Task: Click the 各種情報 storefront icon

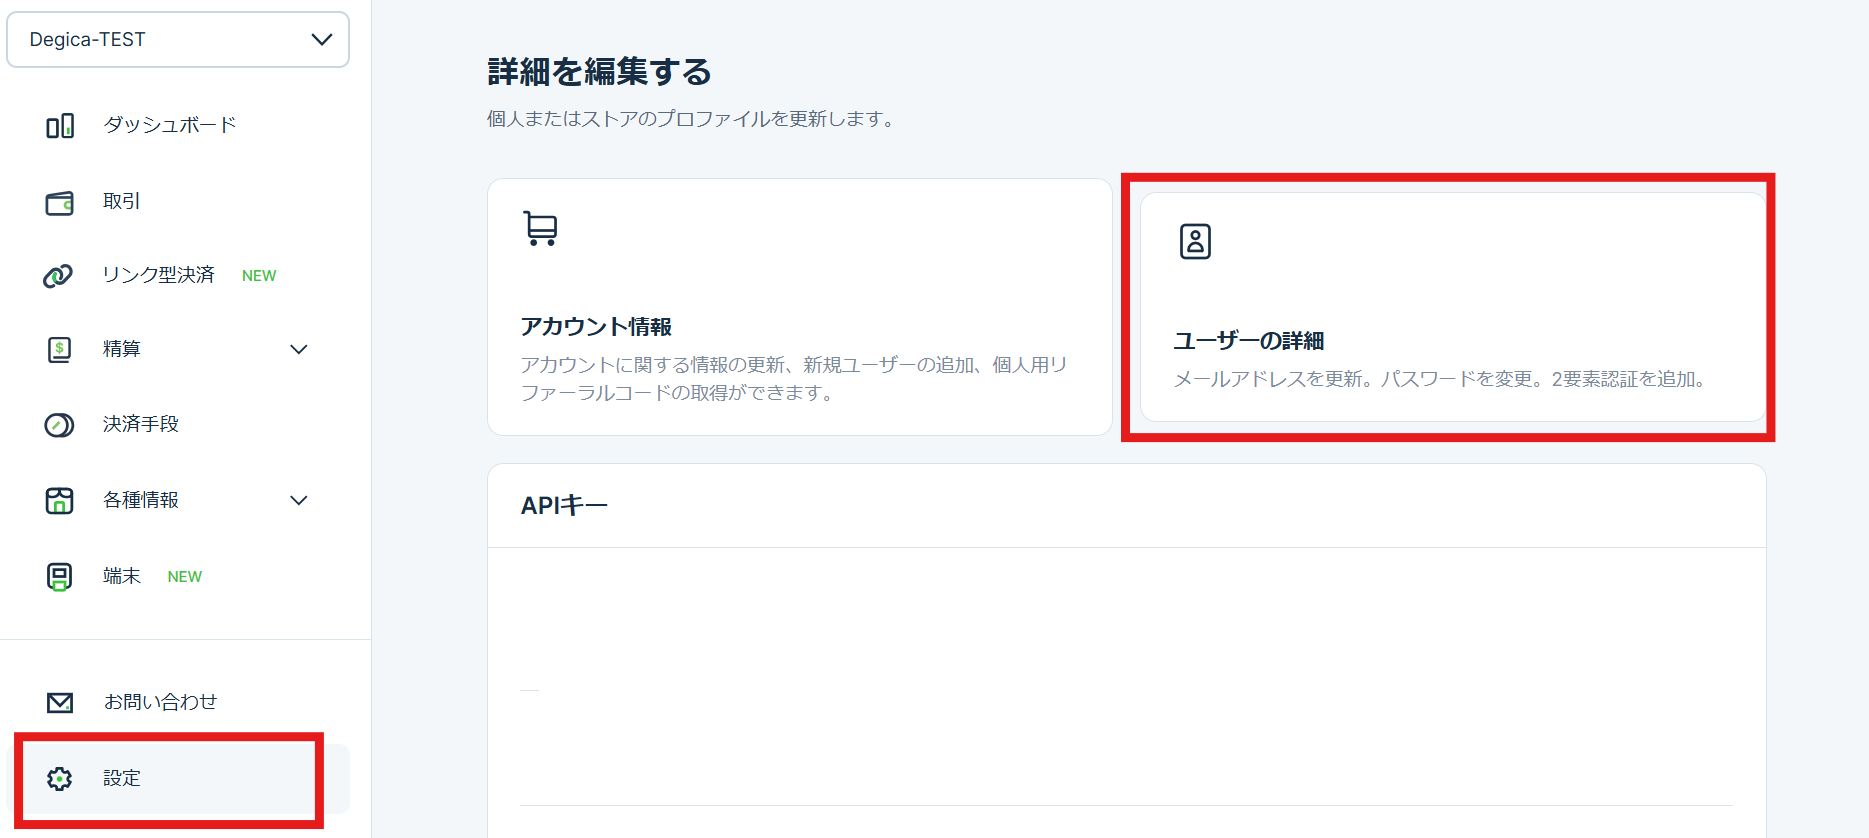Action: point(60,501)
